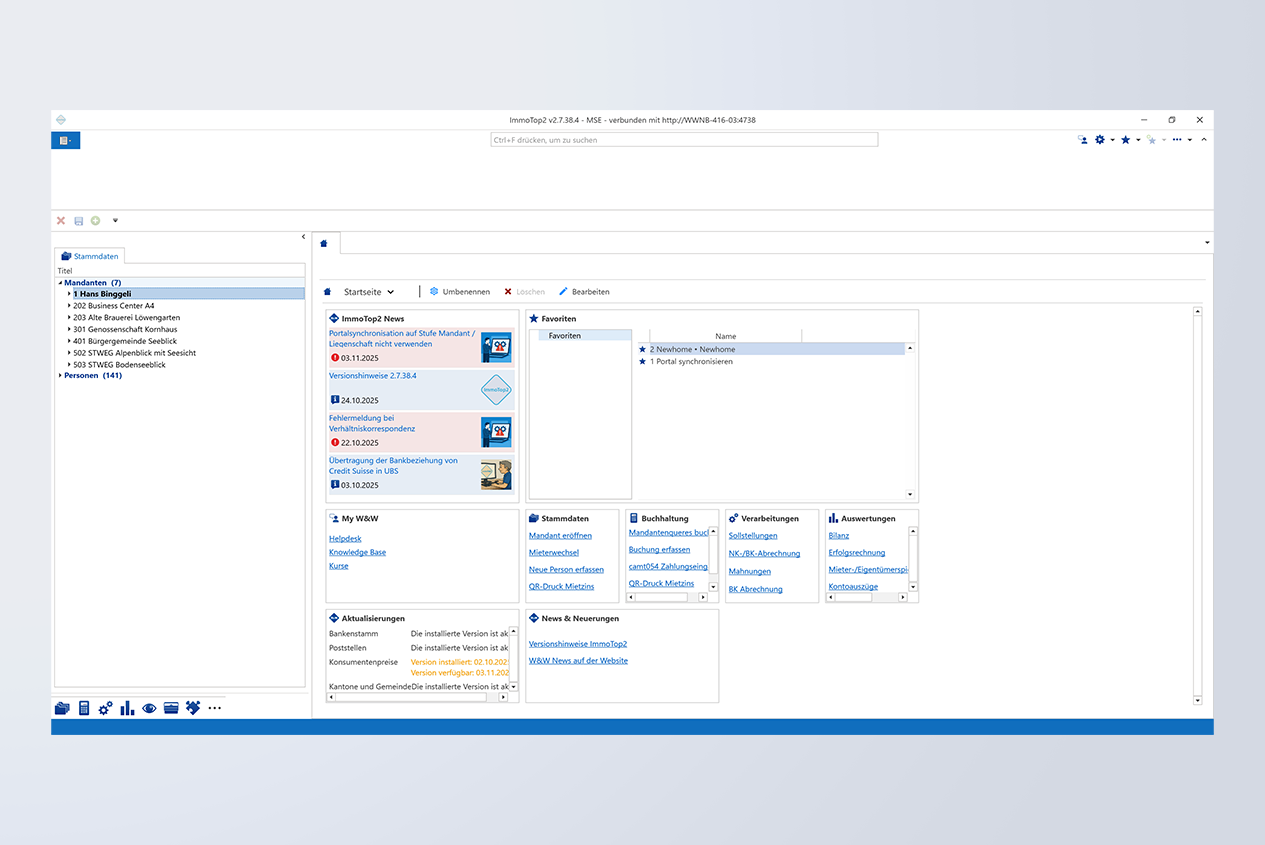Switch to the Stammdaten tab

(90, 256)
